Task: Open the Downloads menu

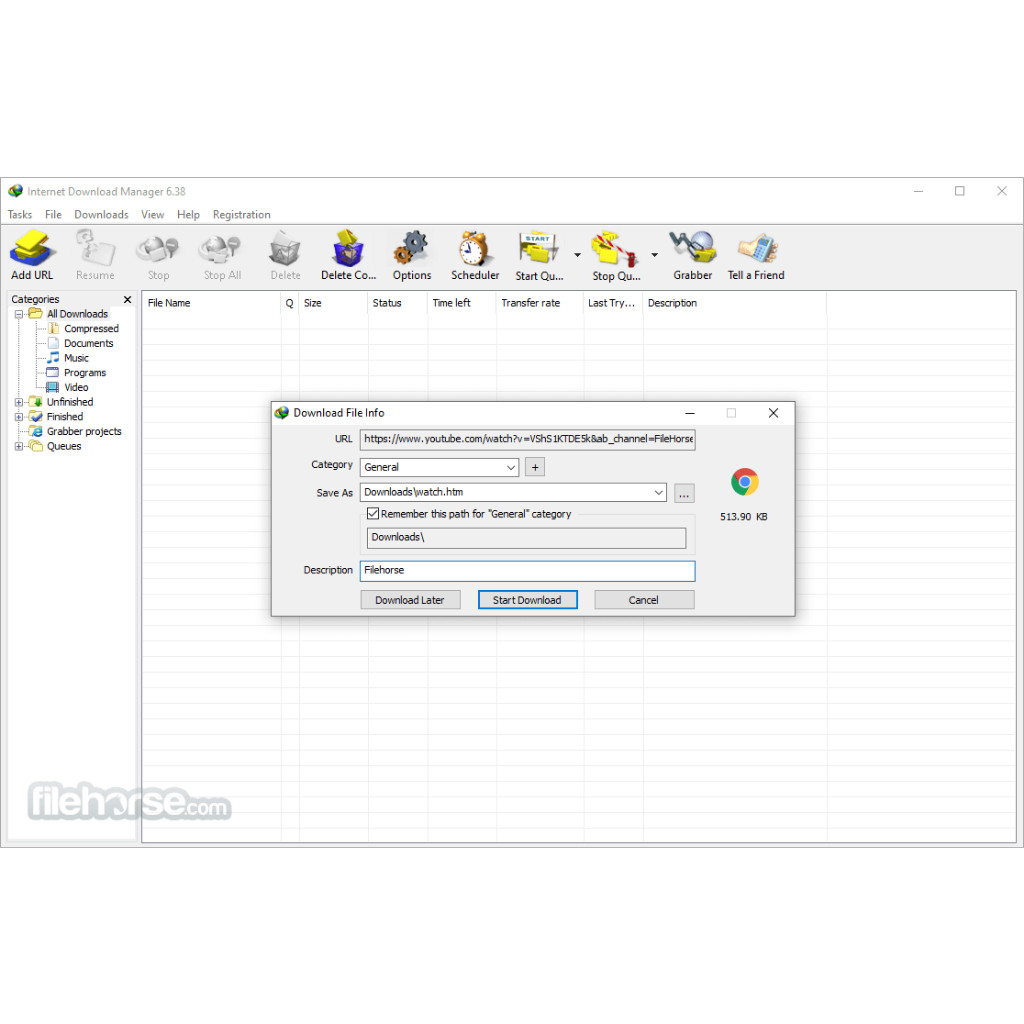Action: 101,215
